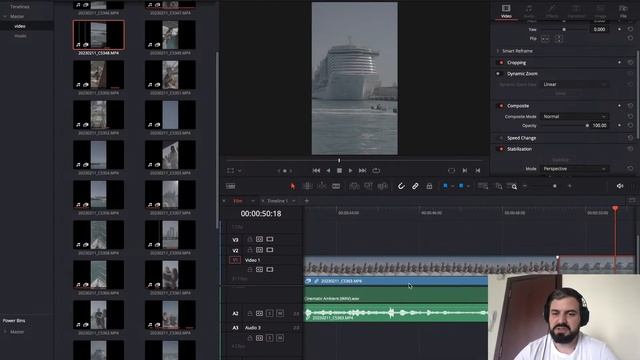Toggle the Position Lock icon
640x360 pixels.
tap(429, 186)
